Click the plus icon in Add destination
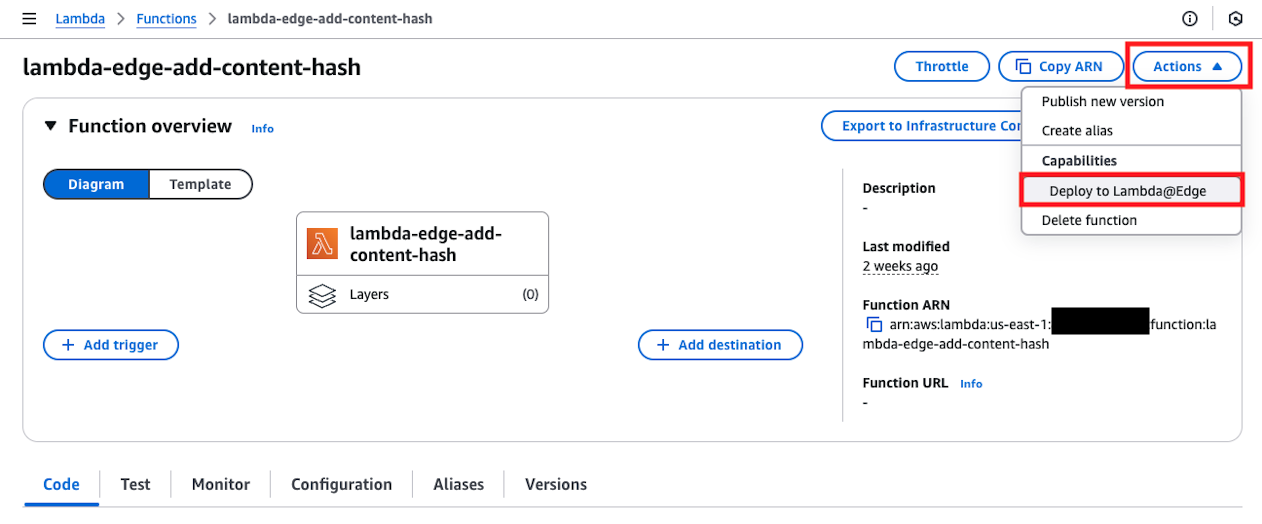 (663, 345)
